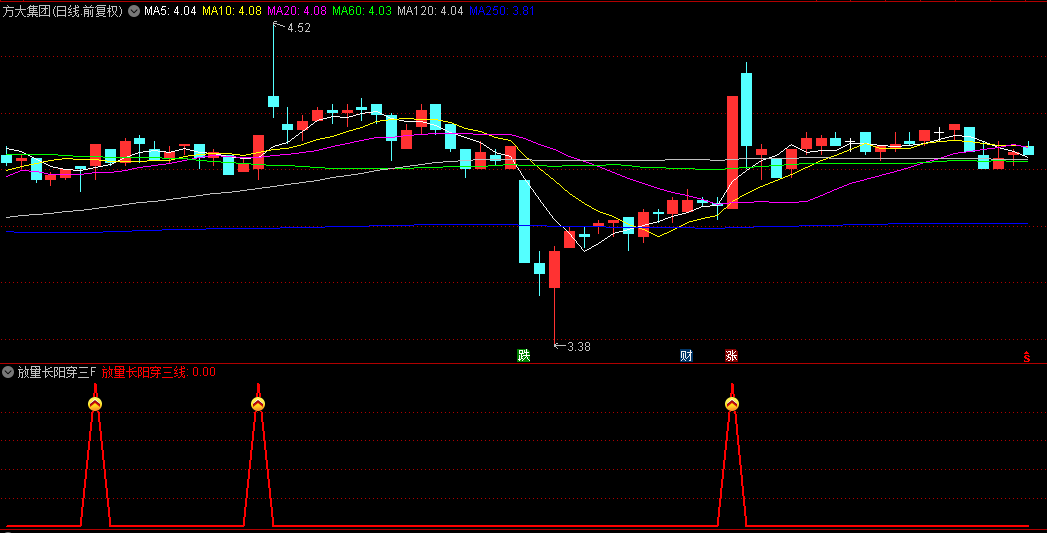Click the MA5: 4.04 label
The image size is (1047, 533).
pos(170,11)
